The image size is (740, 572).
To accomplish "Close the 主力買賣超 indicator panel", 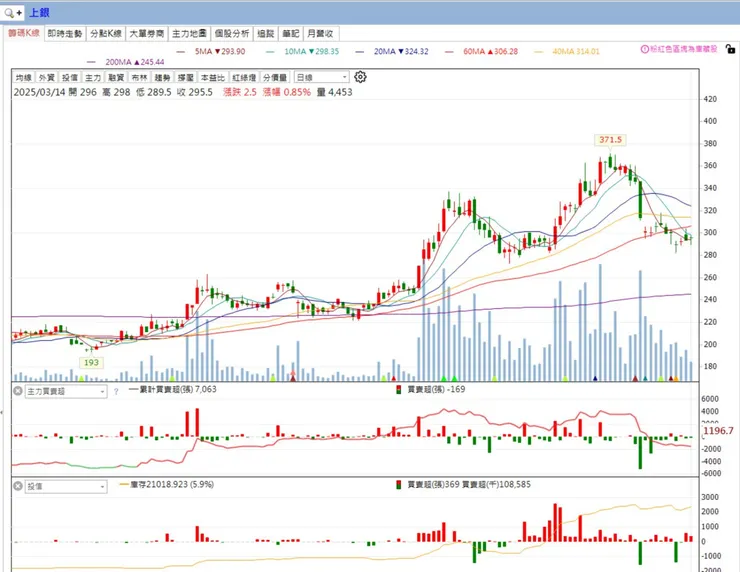I will 18,391.
